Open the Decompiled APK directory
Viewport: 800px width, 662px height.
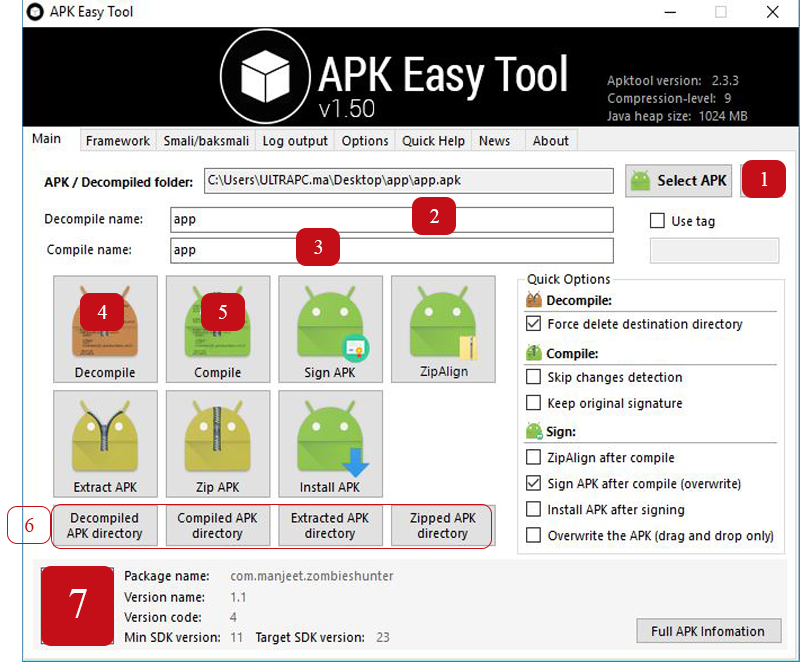[105, 526]
